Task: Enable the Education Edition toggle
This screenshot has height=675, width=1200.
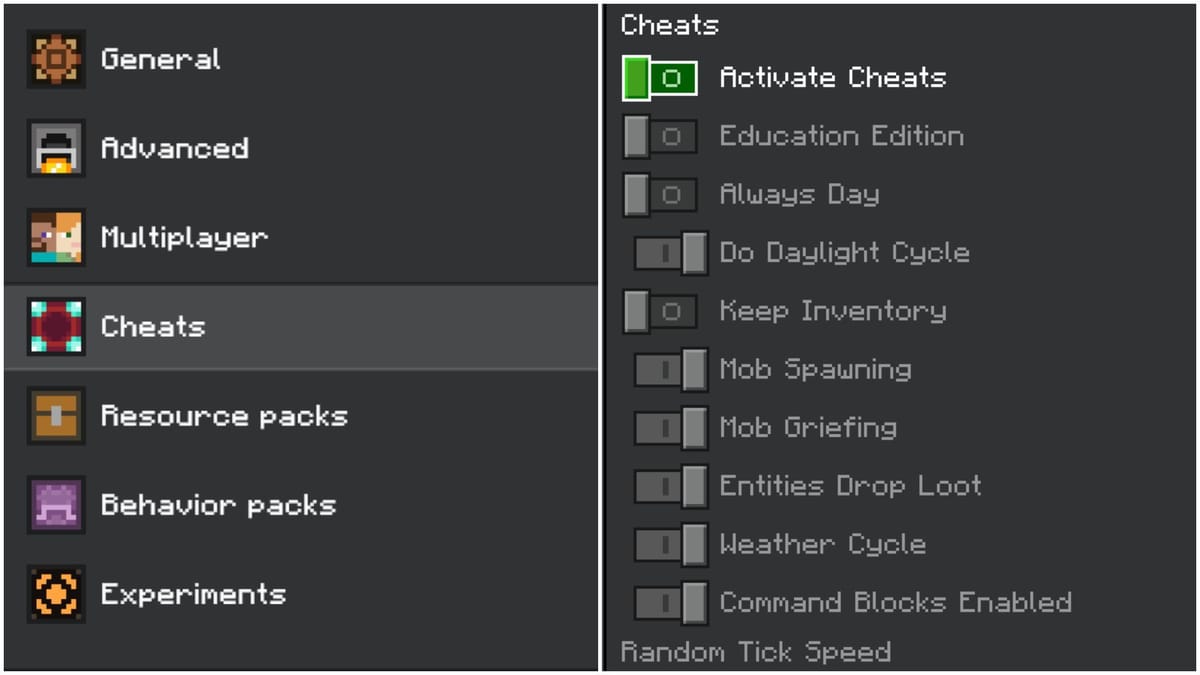Action: [x=656, y=136]
